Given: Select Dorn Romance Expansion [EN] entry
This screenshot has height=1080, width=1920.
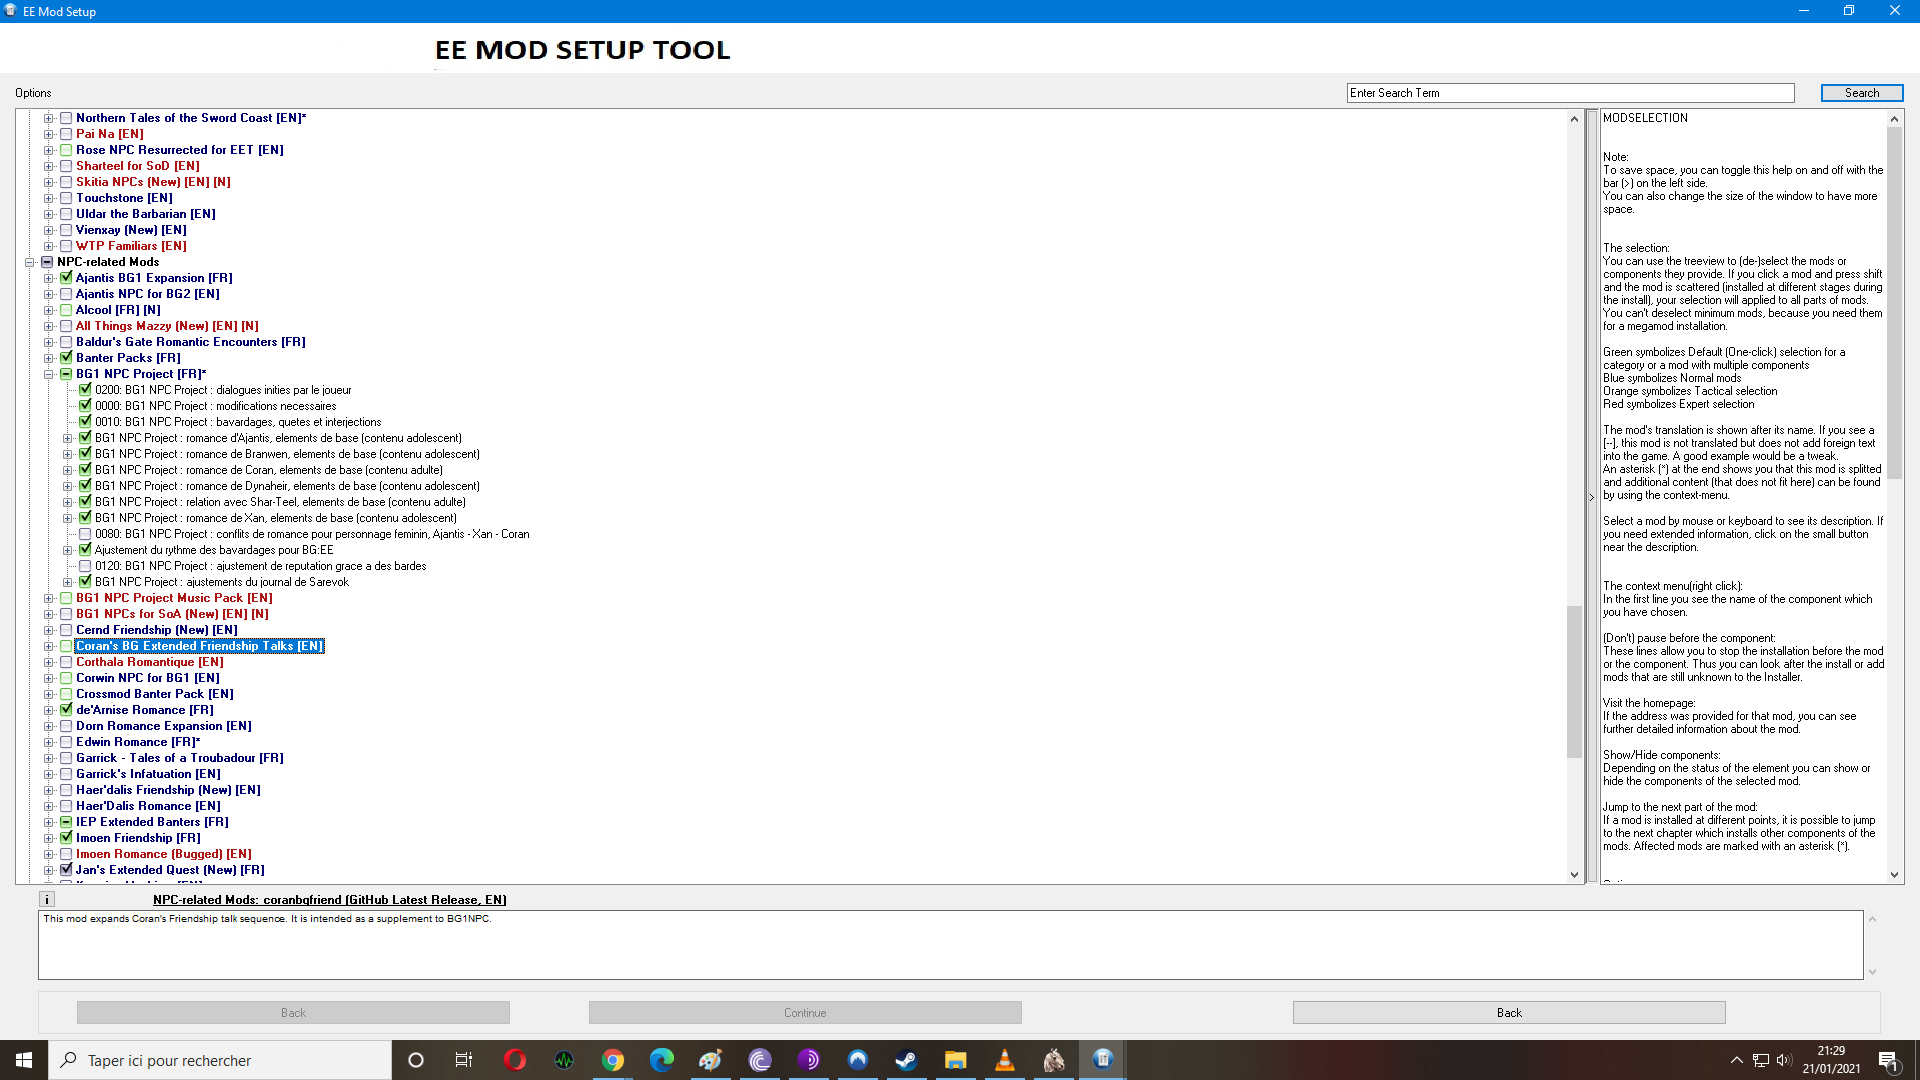Looking at the screenshot, I should [164, 726].
